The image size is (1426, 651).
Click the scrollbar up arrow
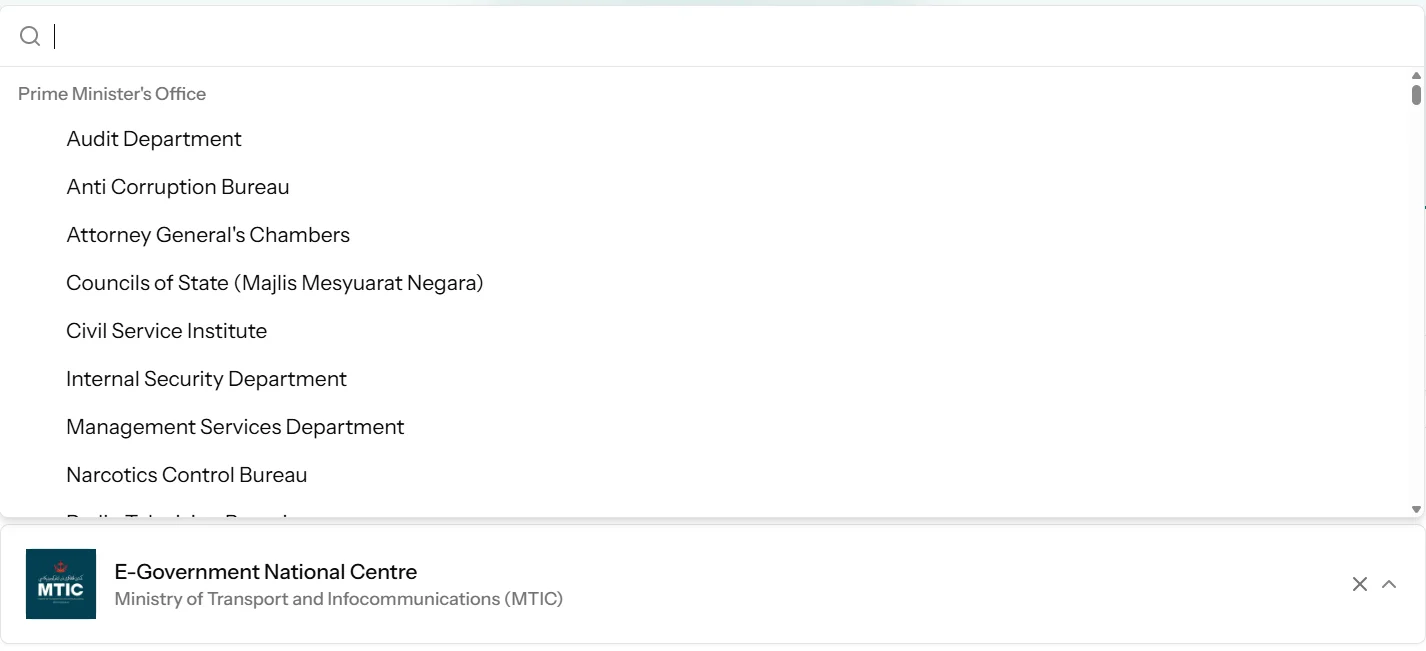click(1416, 76)
